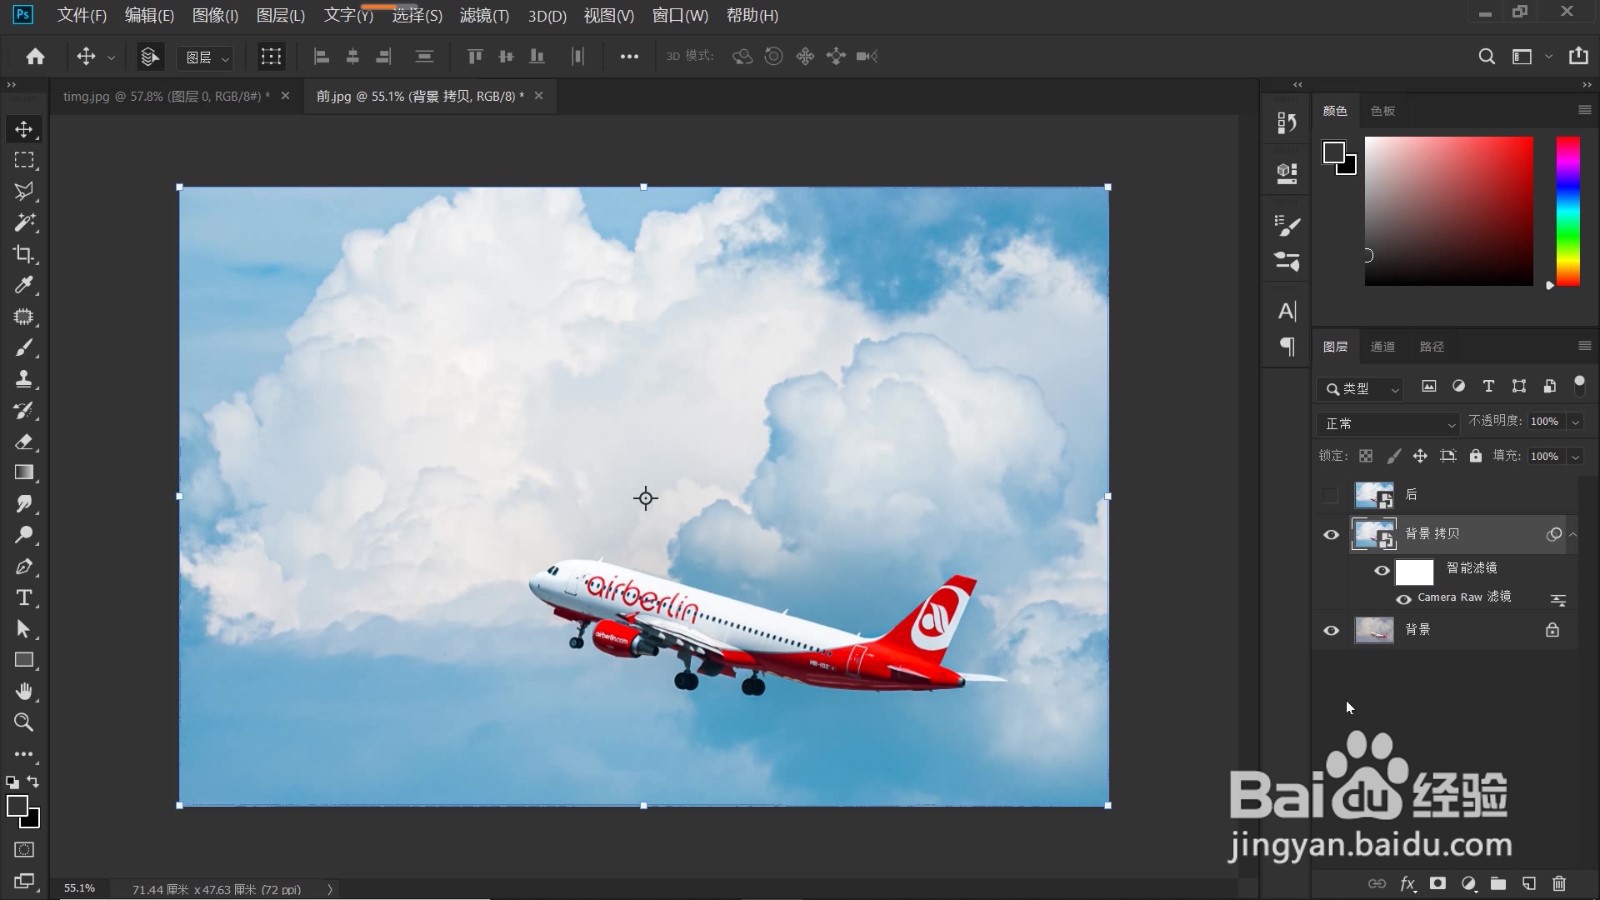Select the Rectangle shape tool

pyautogui.click(x=24, y=660)
